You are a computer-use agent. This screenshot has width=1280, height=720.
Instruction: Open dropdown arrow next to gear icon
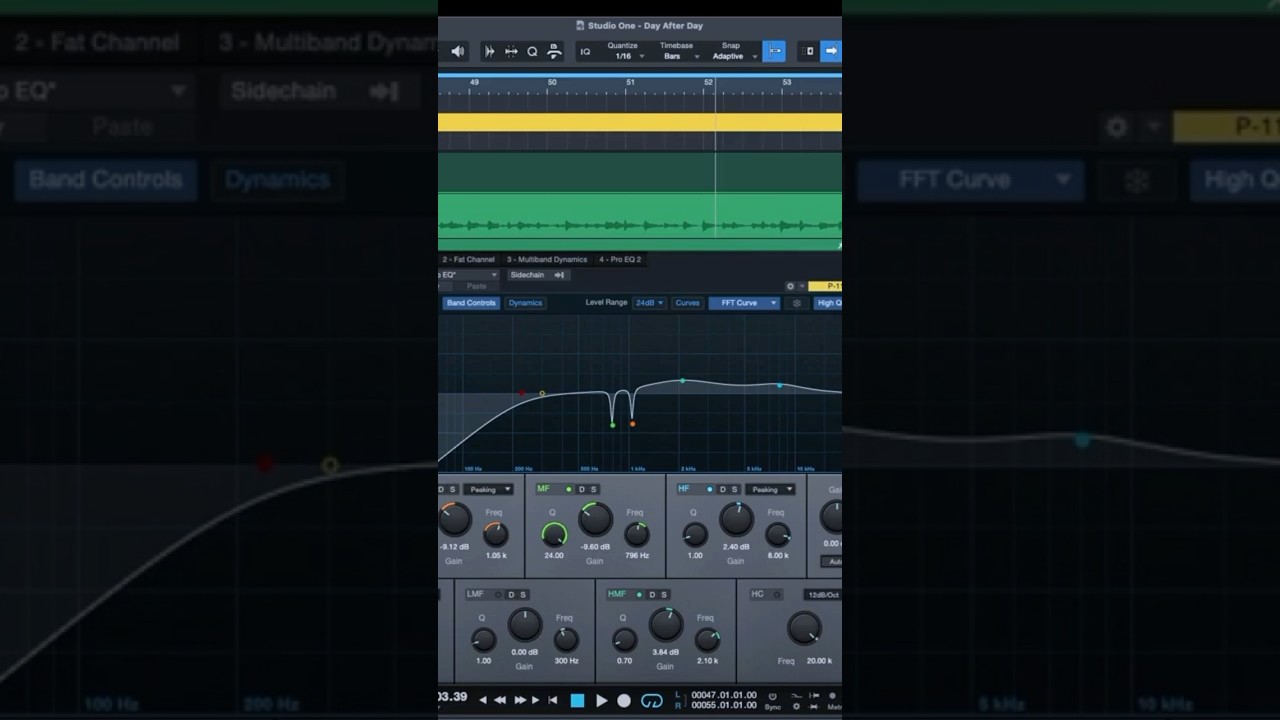click(801, 286)
